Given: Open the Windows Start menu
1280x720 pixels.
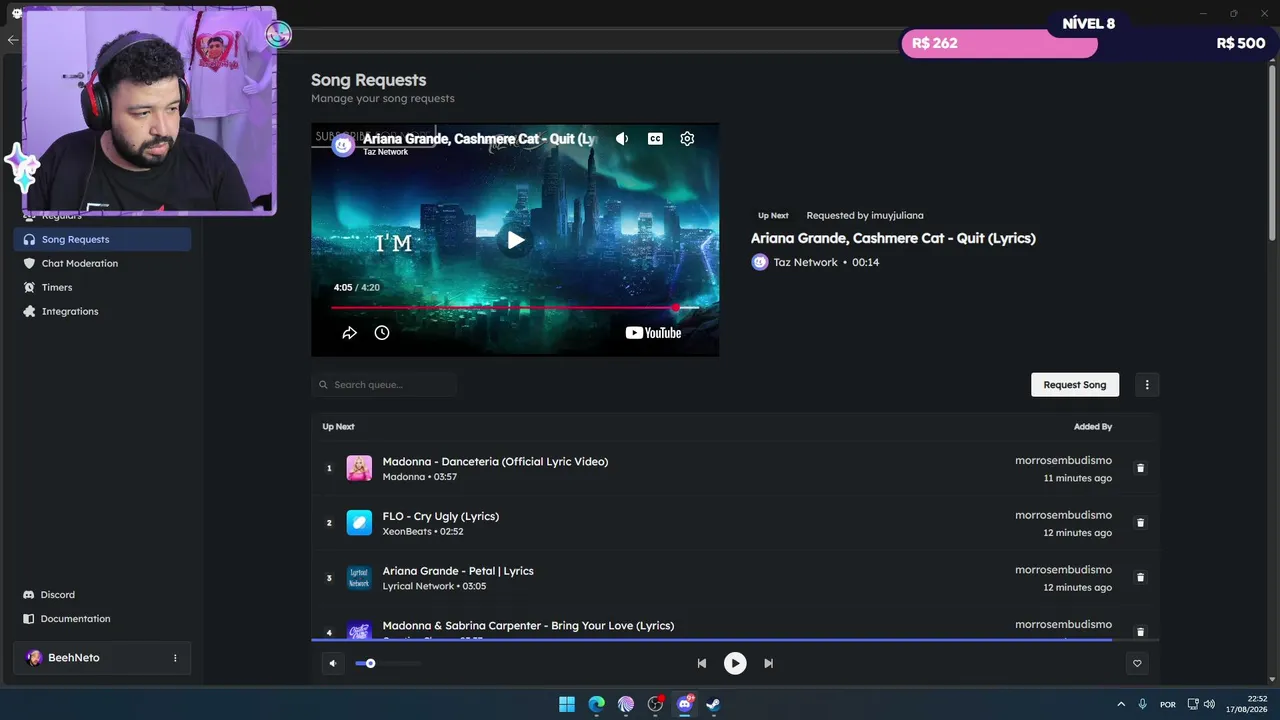Looking at the screenshot, I should [567, 704].
